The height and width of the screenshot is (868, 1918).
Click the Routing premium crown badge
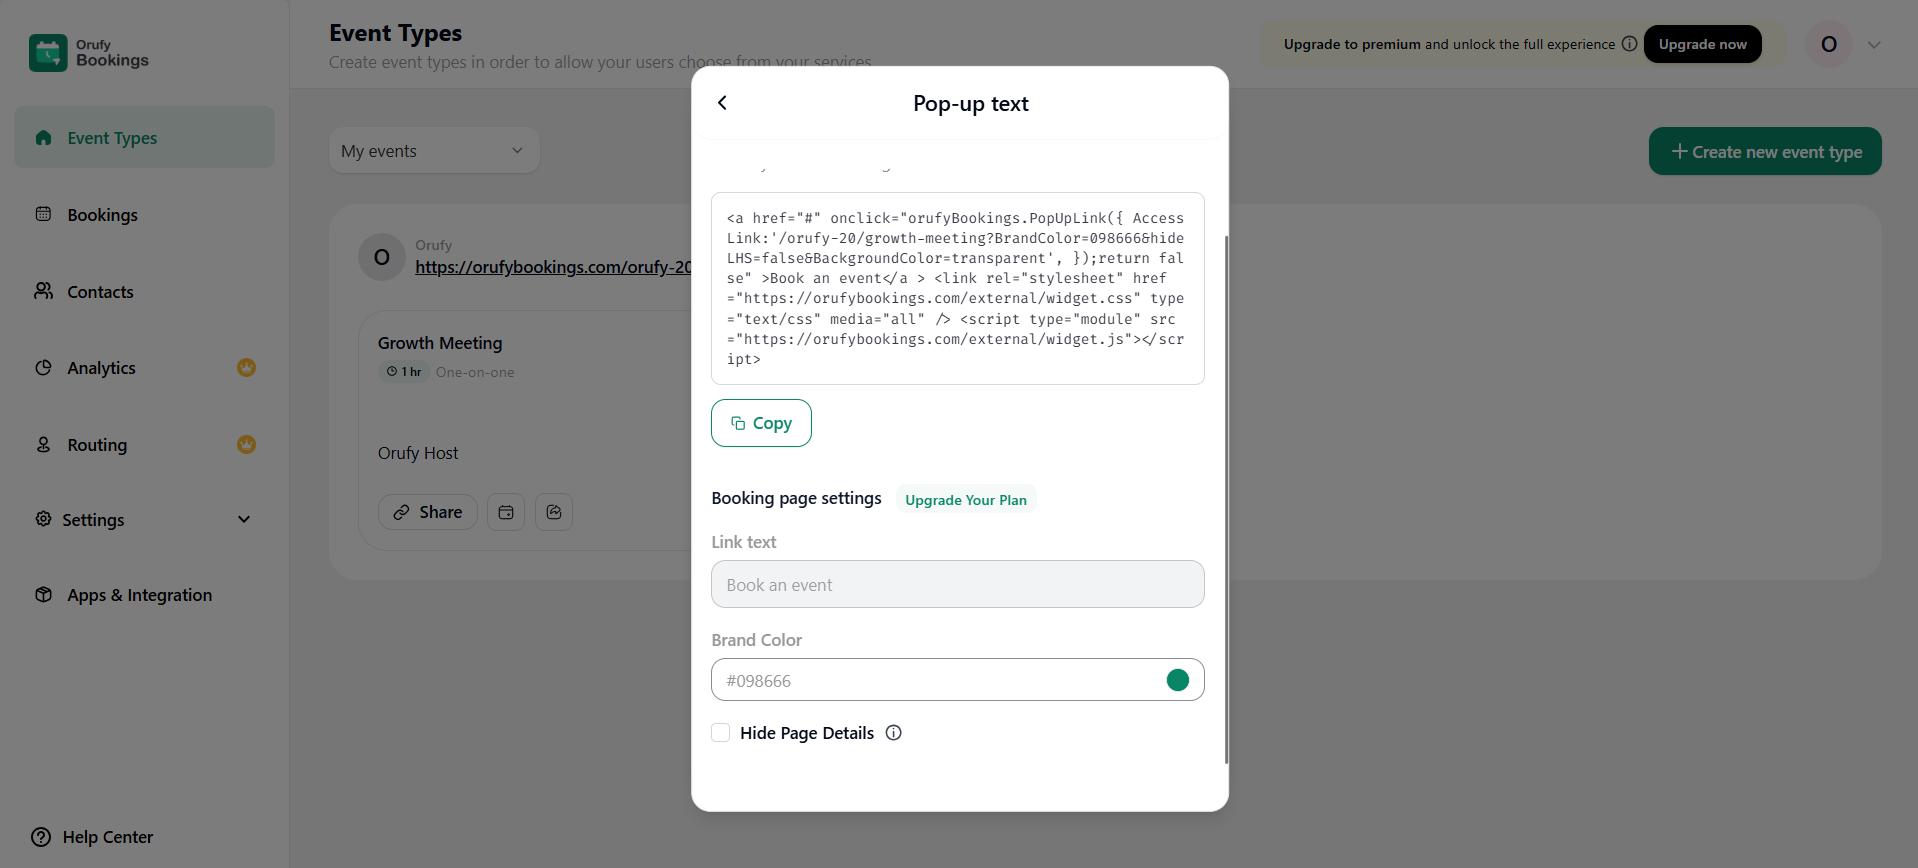(x=246, y=444)
